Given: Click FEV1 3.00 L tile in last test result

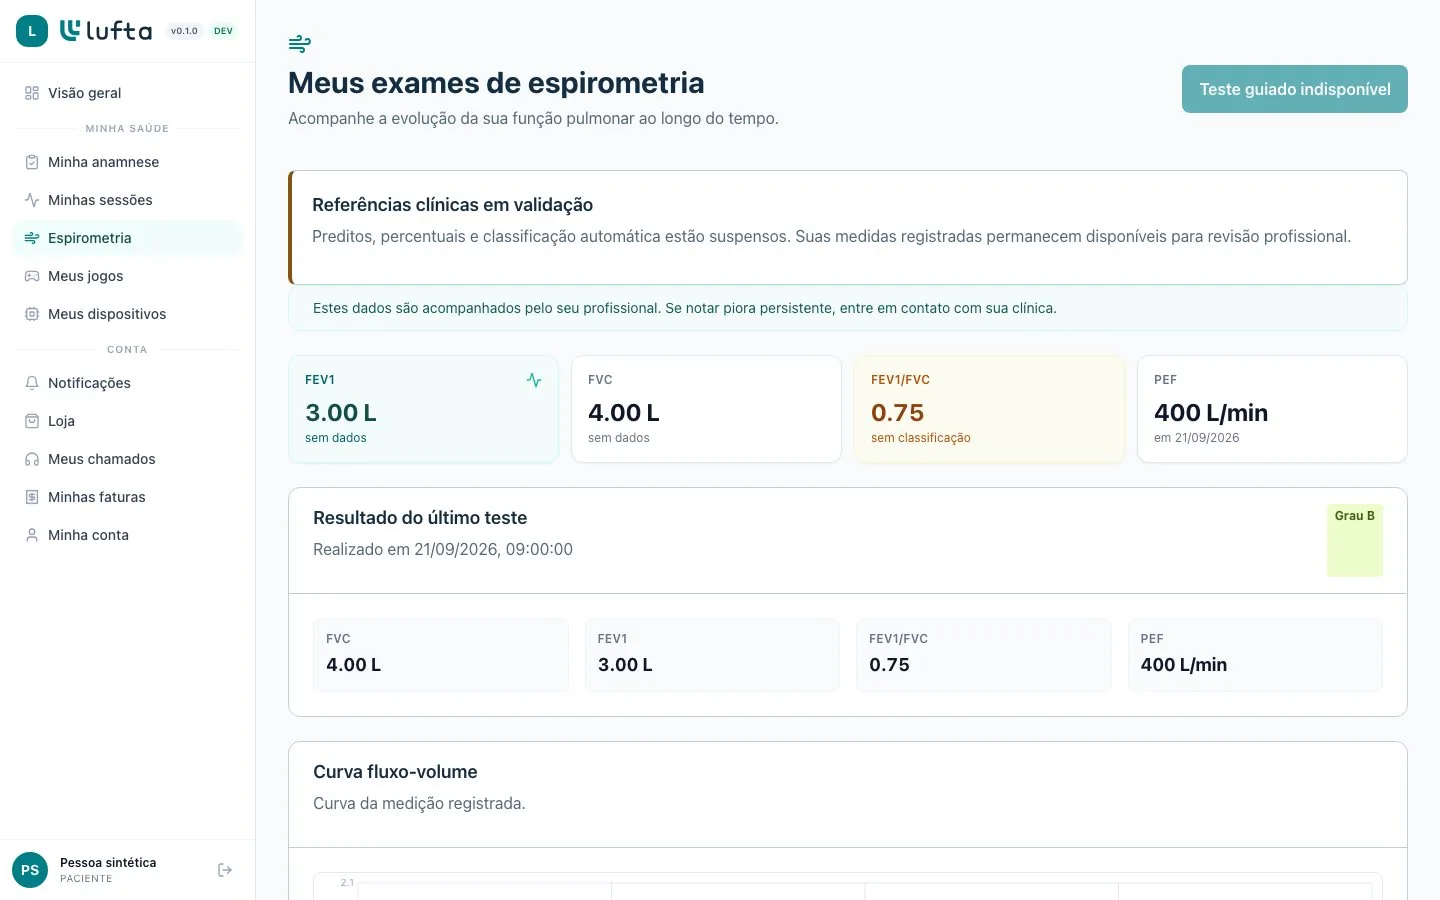Looking at the screenshot, I should point(712,655).
